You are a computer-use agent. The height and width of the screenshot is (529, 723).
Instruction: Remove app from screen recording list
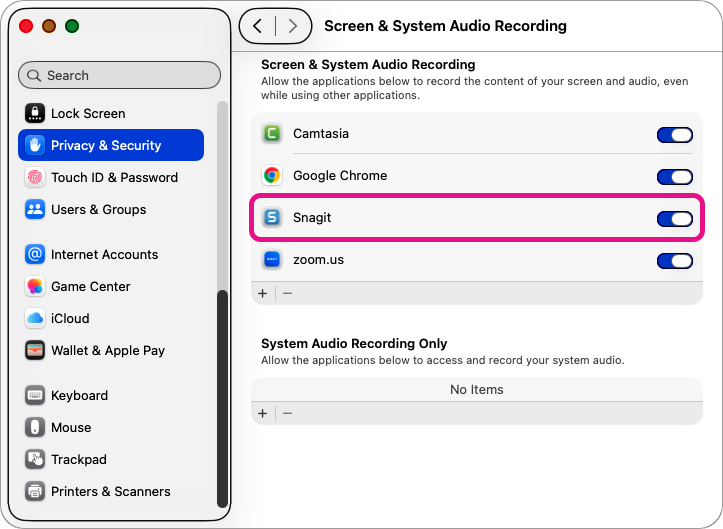[288, 293]
